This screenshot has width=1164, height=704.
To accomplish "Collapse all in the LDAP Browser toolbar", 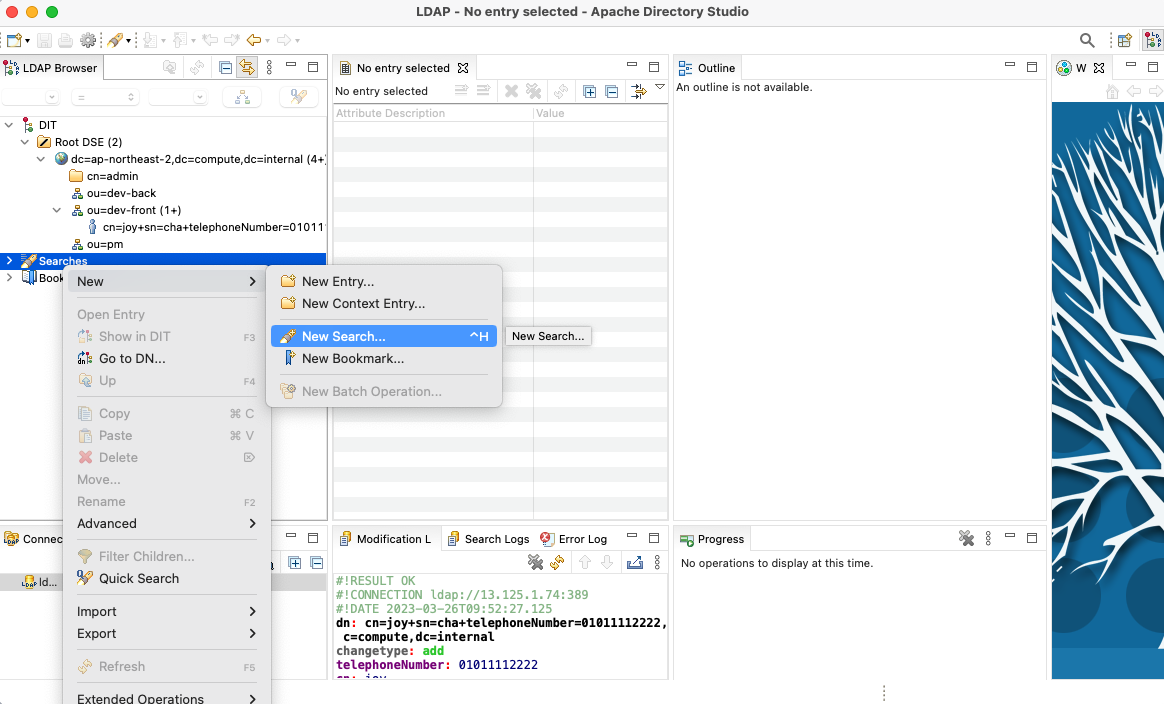I will click(x=226, y=68).
